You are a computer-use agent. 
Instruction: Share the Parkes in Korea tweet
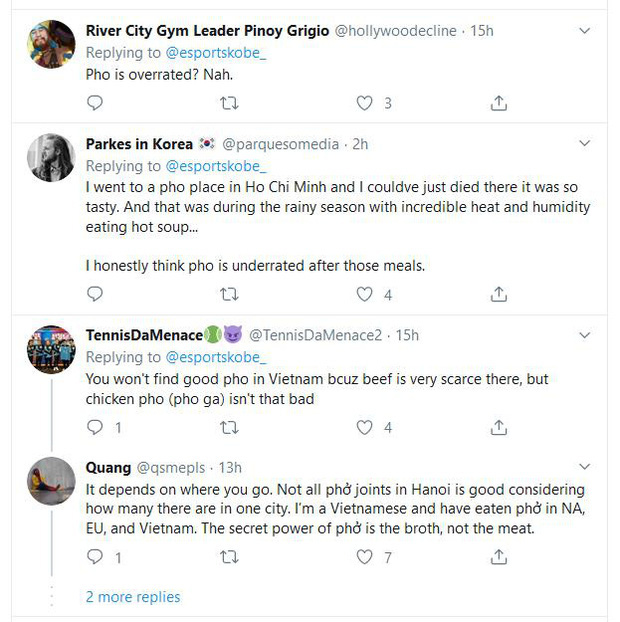coord(499,294)
